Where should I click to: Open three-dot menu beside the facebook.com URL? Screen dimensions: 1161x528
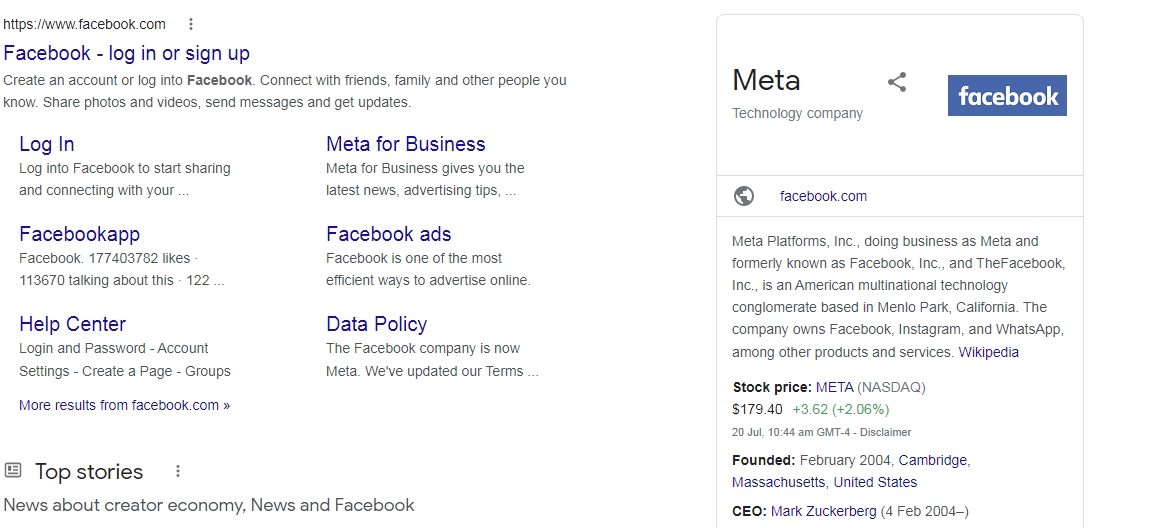click(191, 24)
